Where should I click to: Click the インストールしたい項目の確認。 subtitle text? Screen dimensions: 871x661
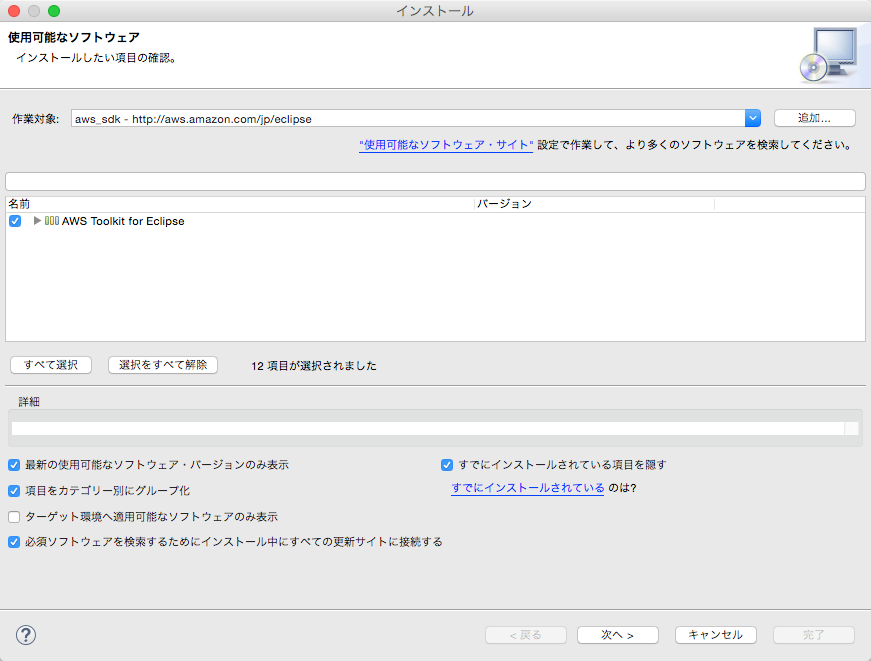(97, 58)
